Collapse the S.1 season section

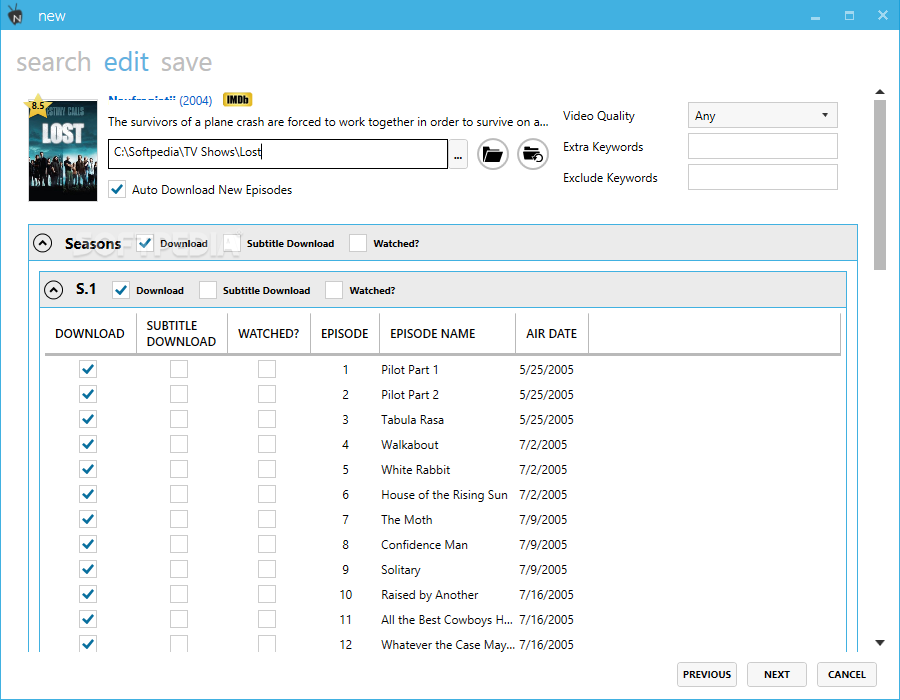[53, 290]
